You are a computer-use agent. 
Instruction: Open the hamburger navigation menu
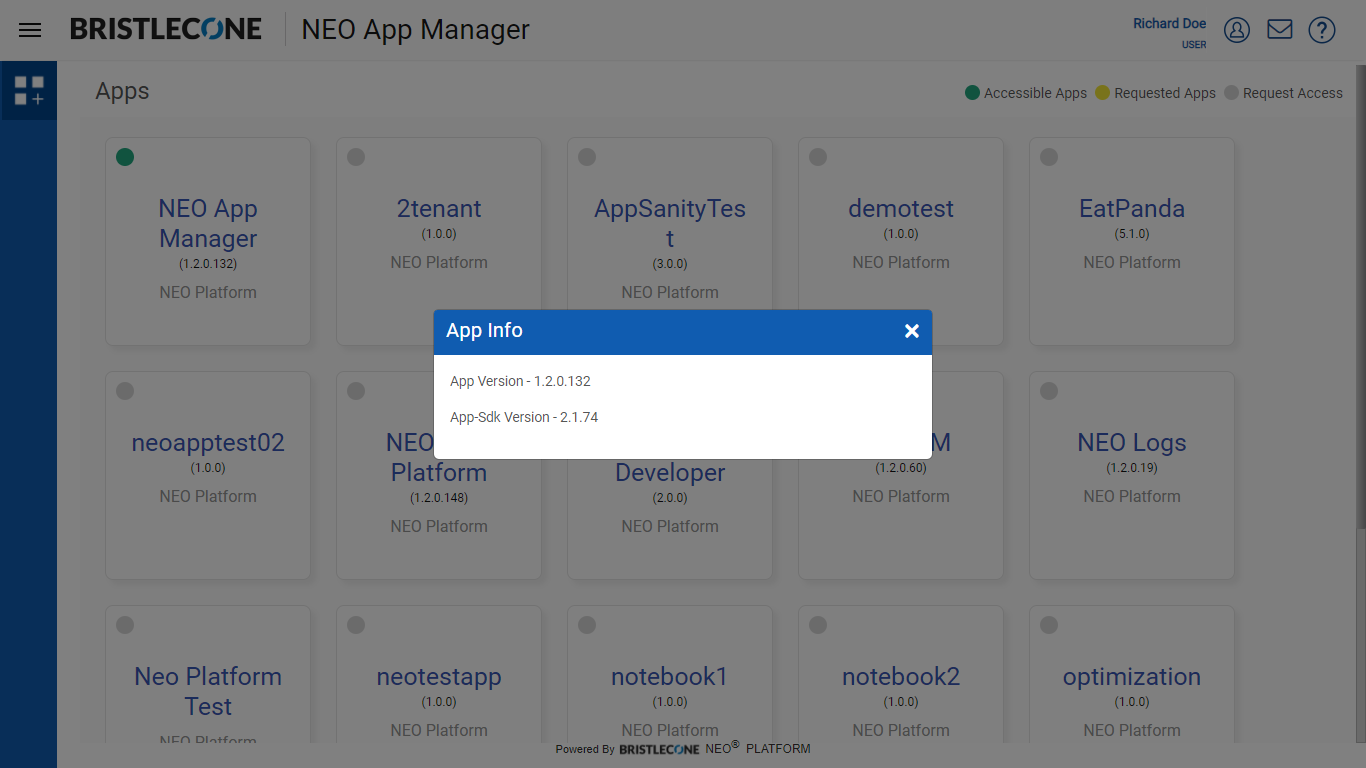pos(30,30)
